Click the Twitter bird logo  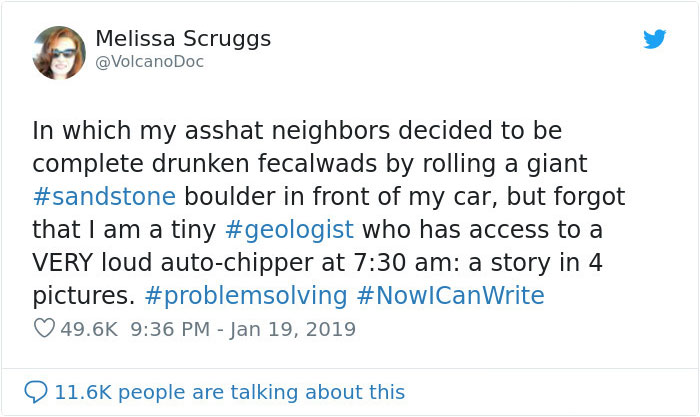654,39
